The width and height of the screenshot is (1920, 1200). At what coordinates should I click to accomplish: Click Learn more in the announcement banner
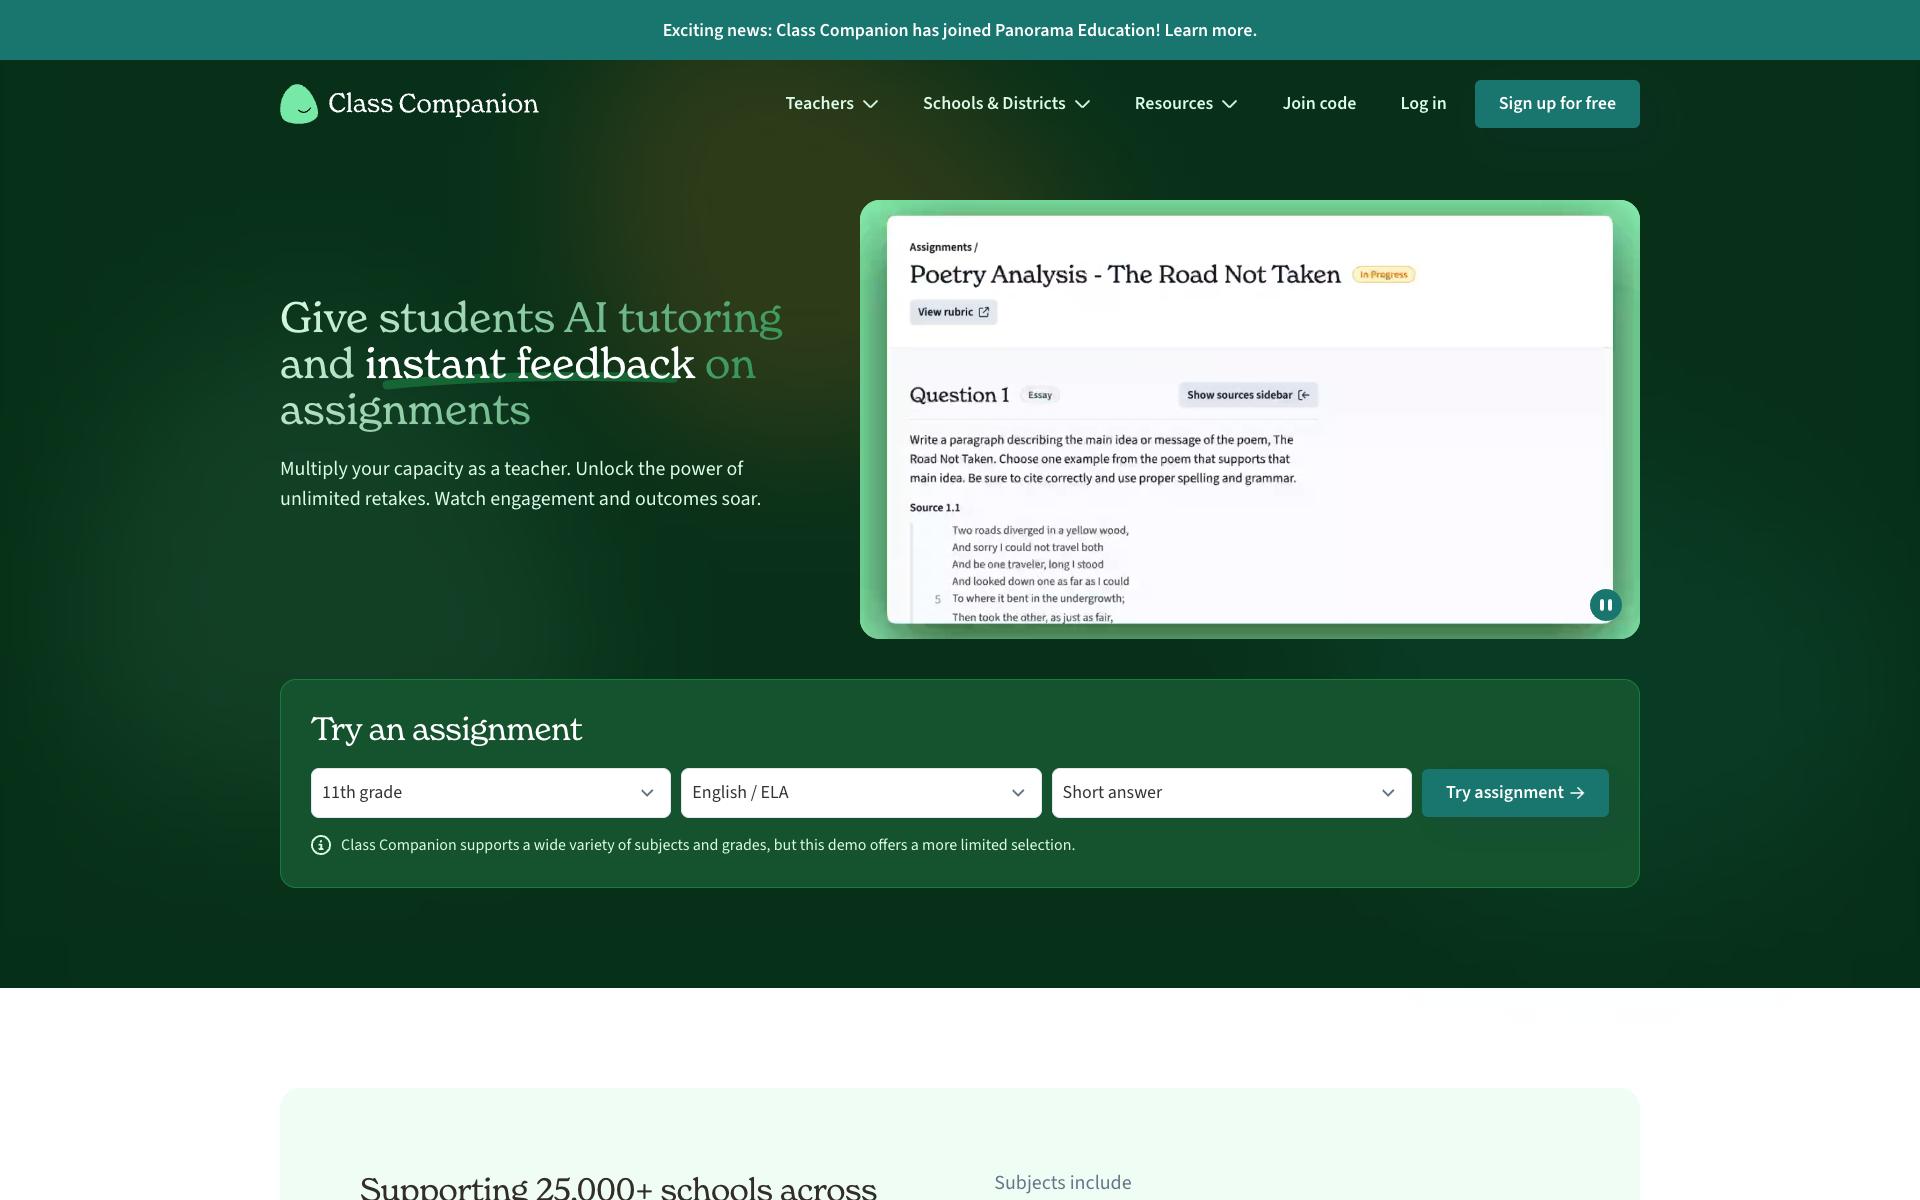click(1210, 31)
